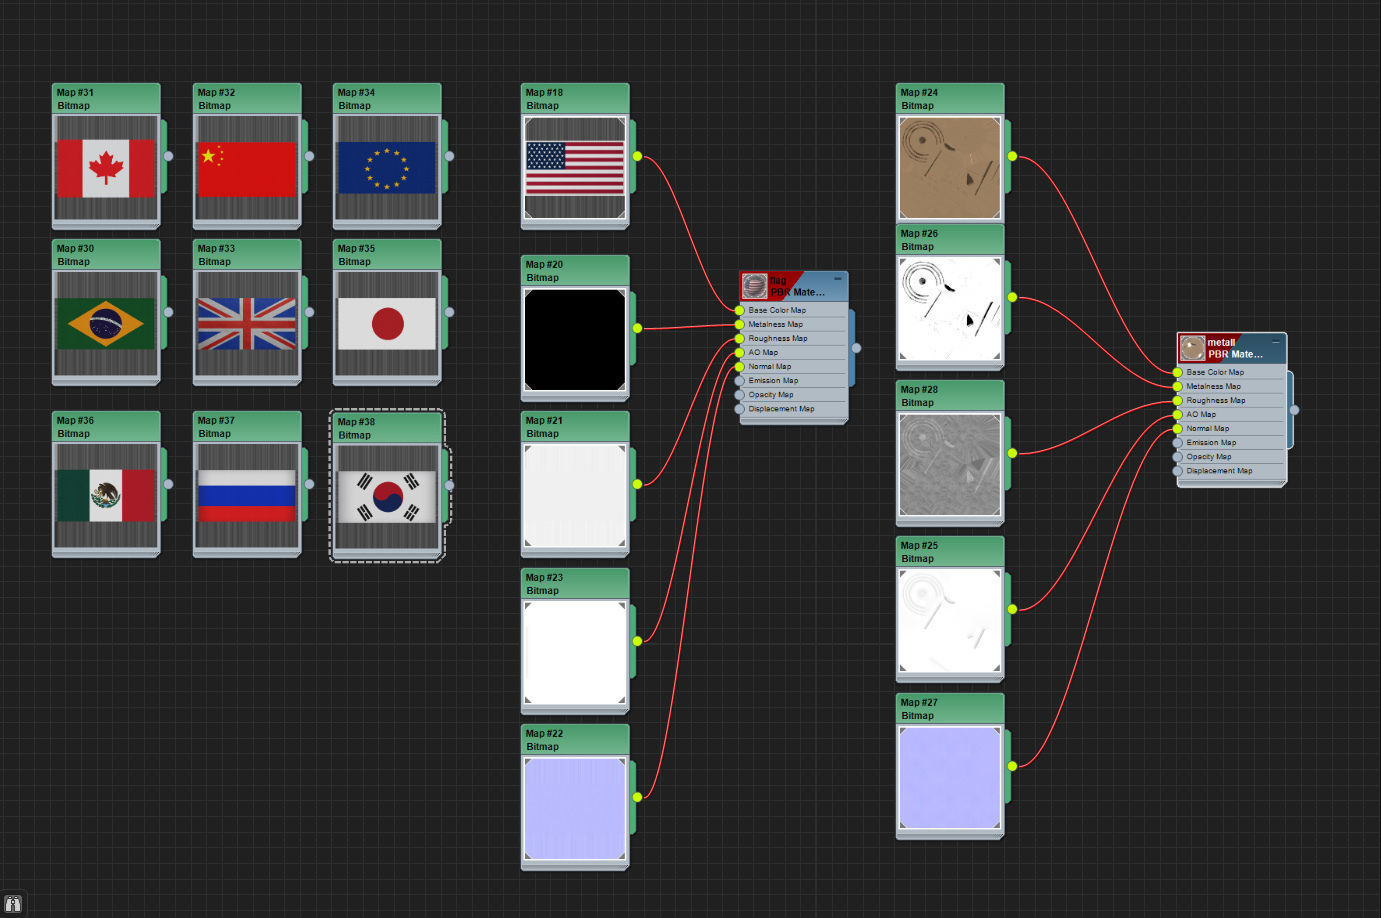Click metall node's Emission Map input
Screen dimensions: 1381x918
click(1178, 442)
